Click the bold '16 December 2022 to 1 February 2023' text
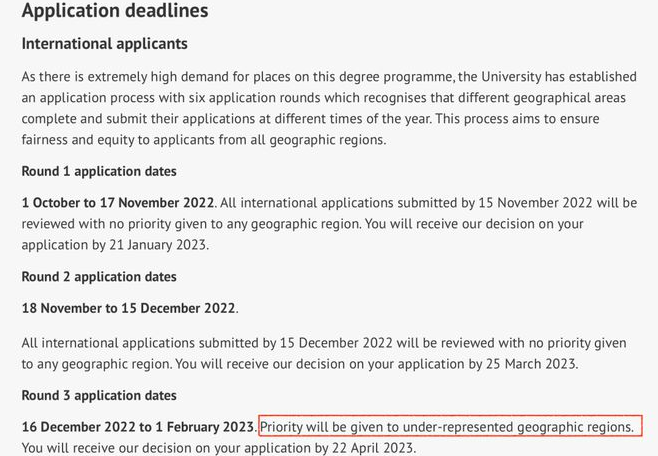The height and width of the screenshot is (456, 658). pos(138,427)
